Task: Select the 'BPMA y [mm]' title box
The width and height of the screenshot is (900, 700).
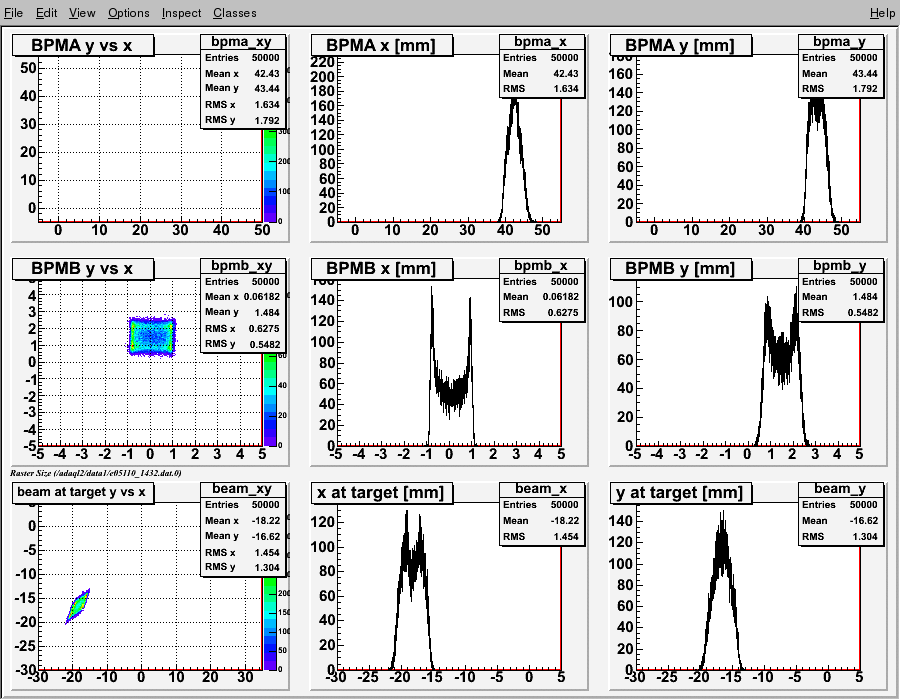Action: [x=680, y=45]
